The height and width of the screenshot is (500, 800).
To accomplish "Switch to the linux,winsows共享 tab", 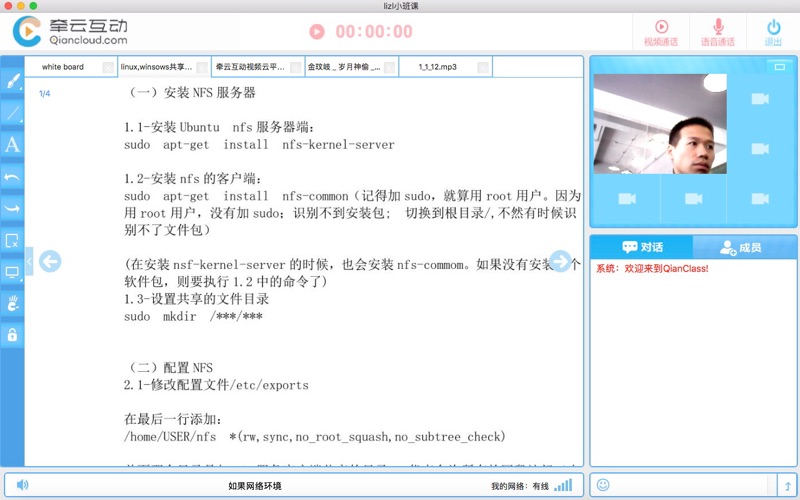I will tap(156, 67).
